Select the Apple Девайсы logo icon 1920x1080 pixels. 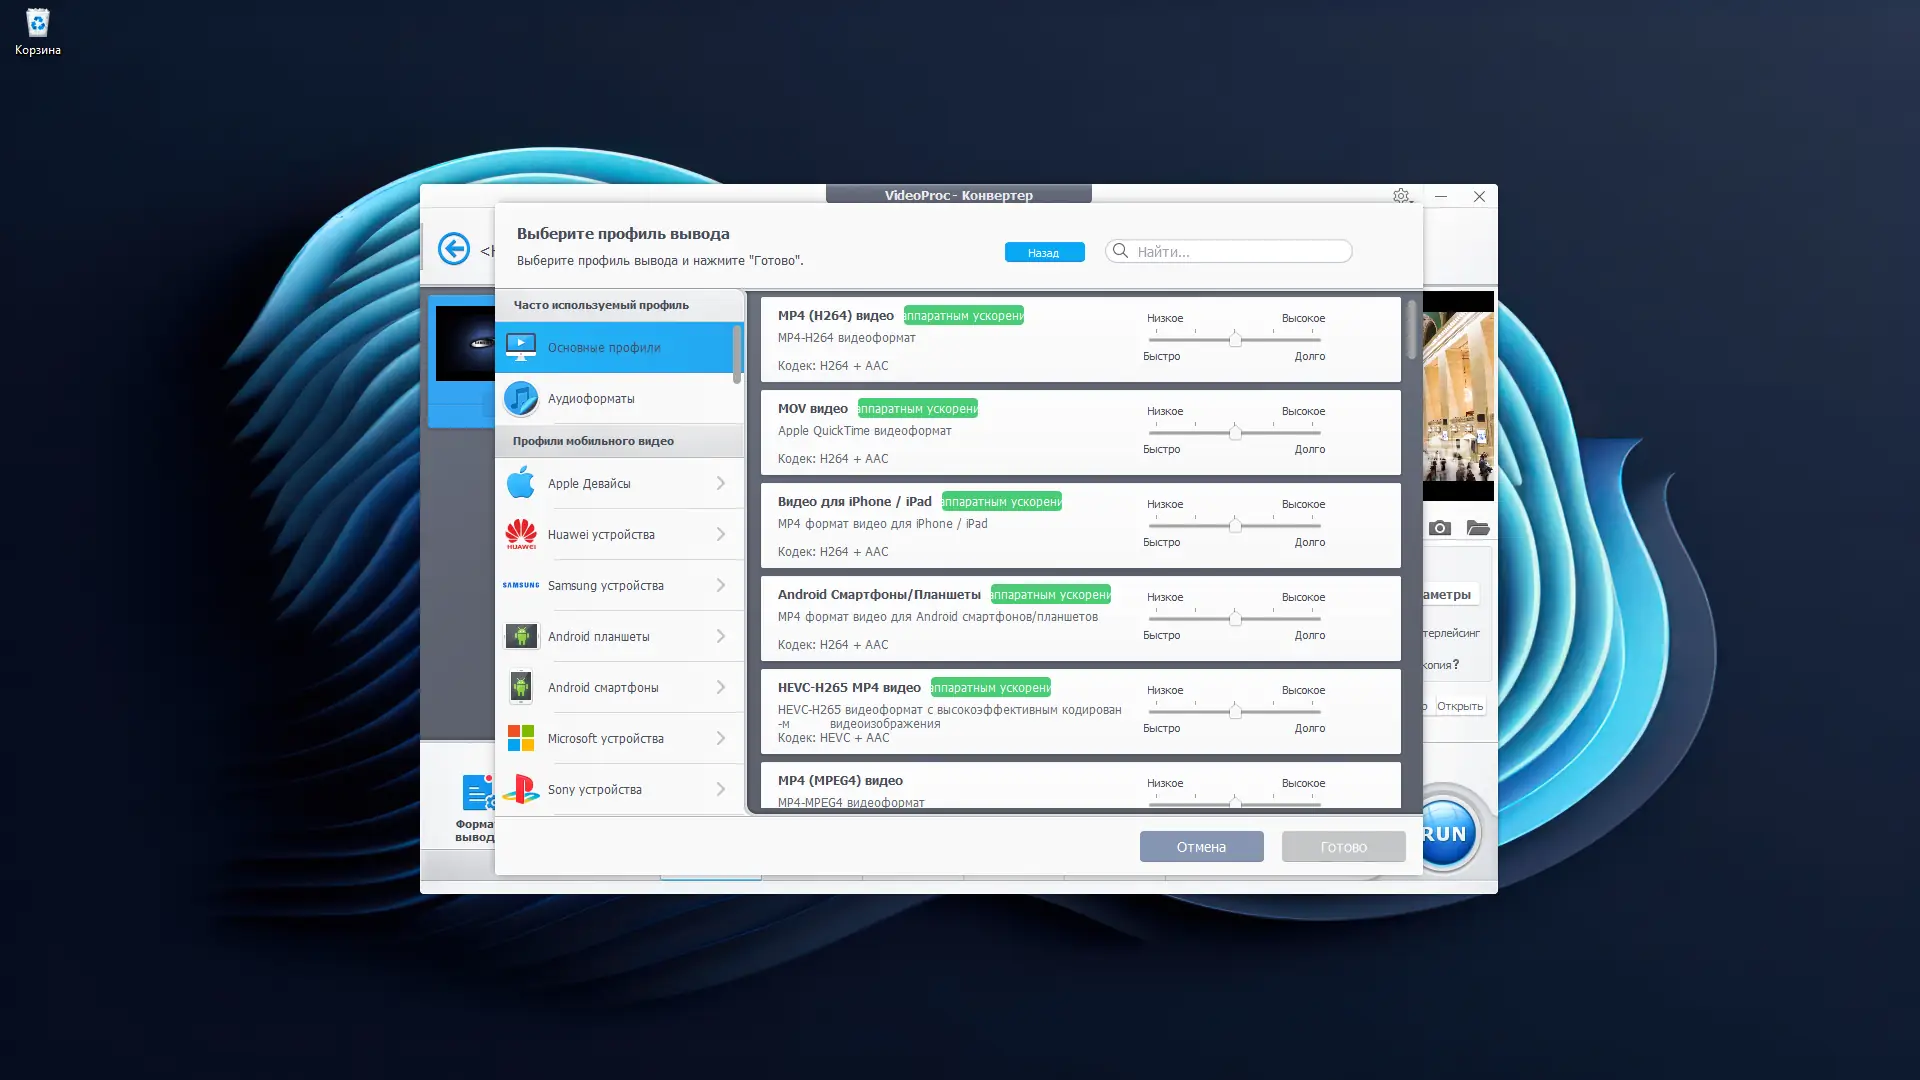point(520,483)
